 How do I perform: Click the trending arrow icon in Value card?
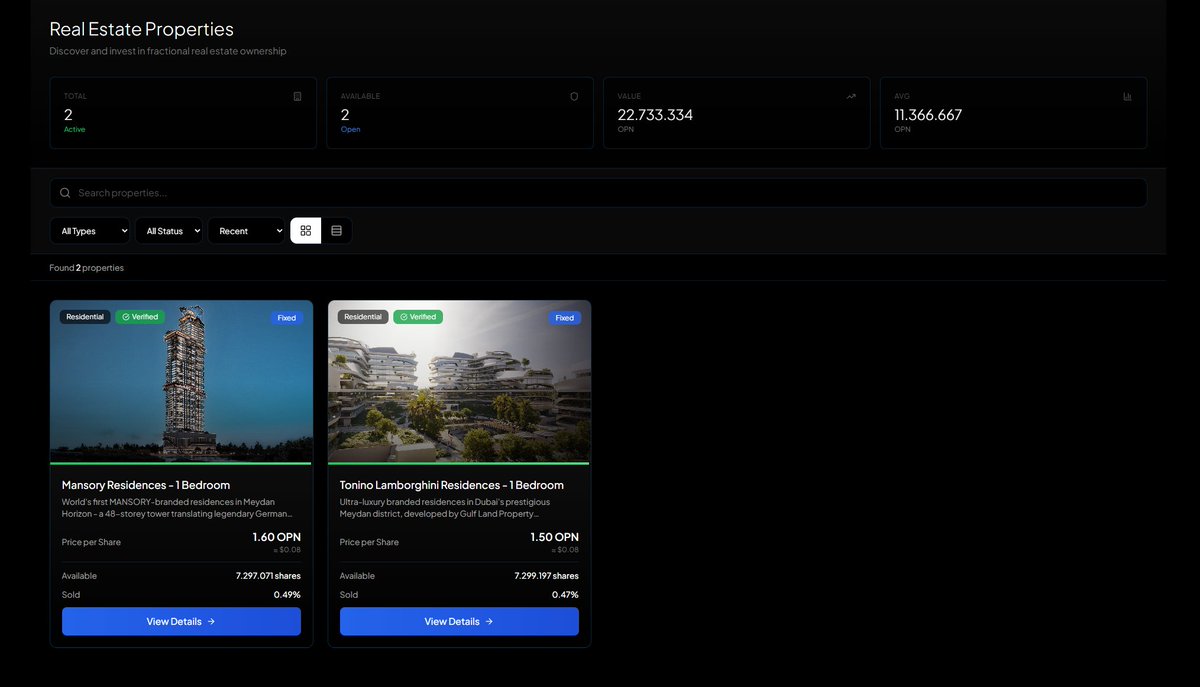[x=851, y=97]
